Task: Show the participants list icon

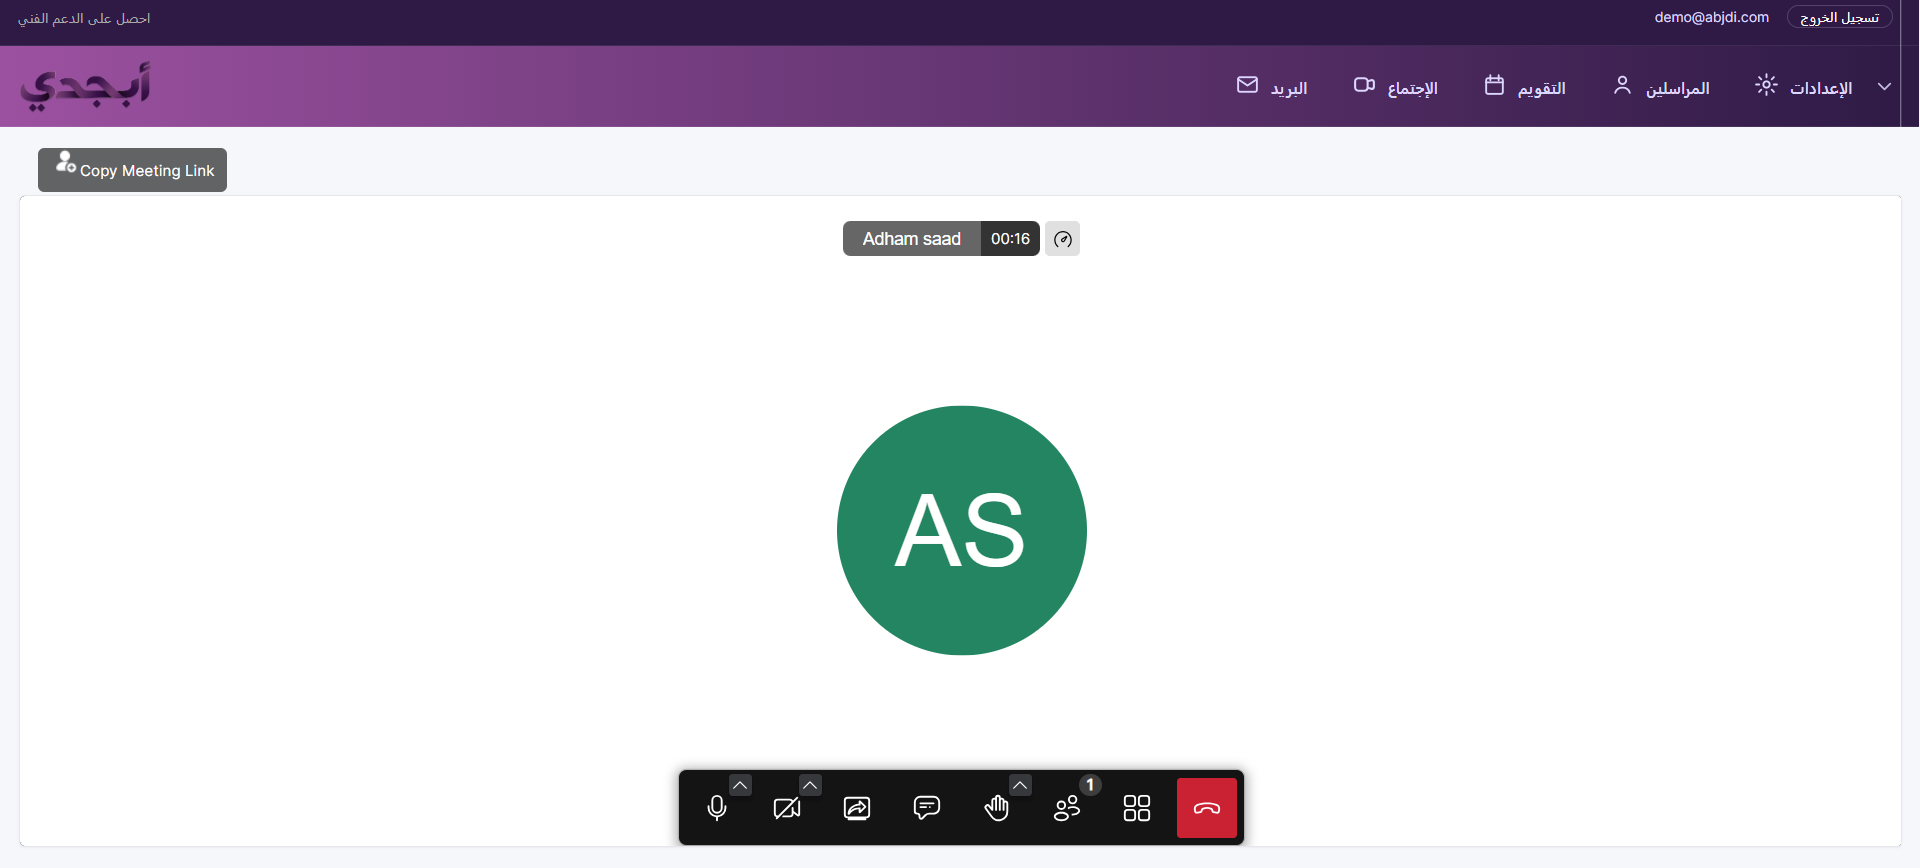Action: (x=1067, y=808)
